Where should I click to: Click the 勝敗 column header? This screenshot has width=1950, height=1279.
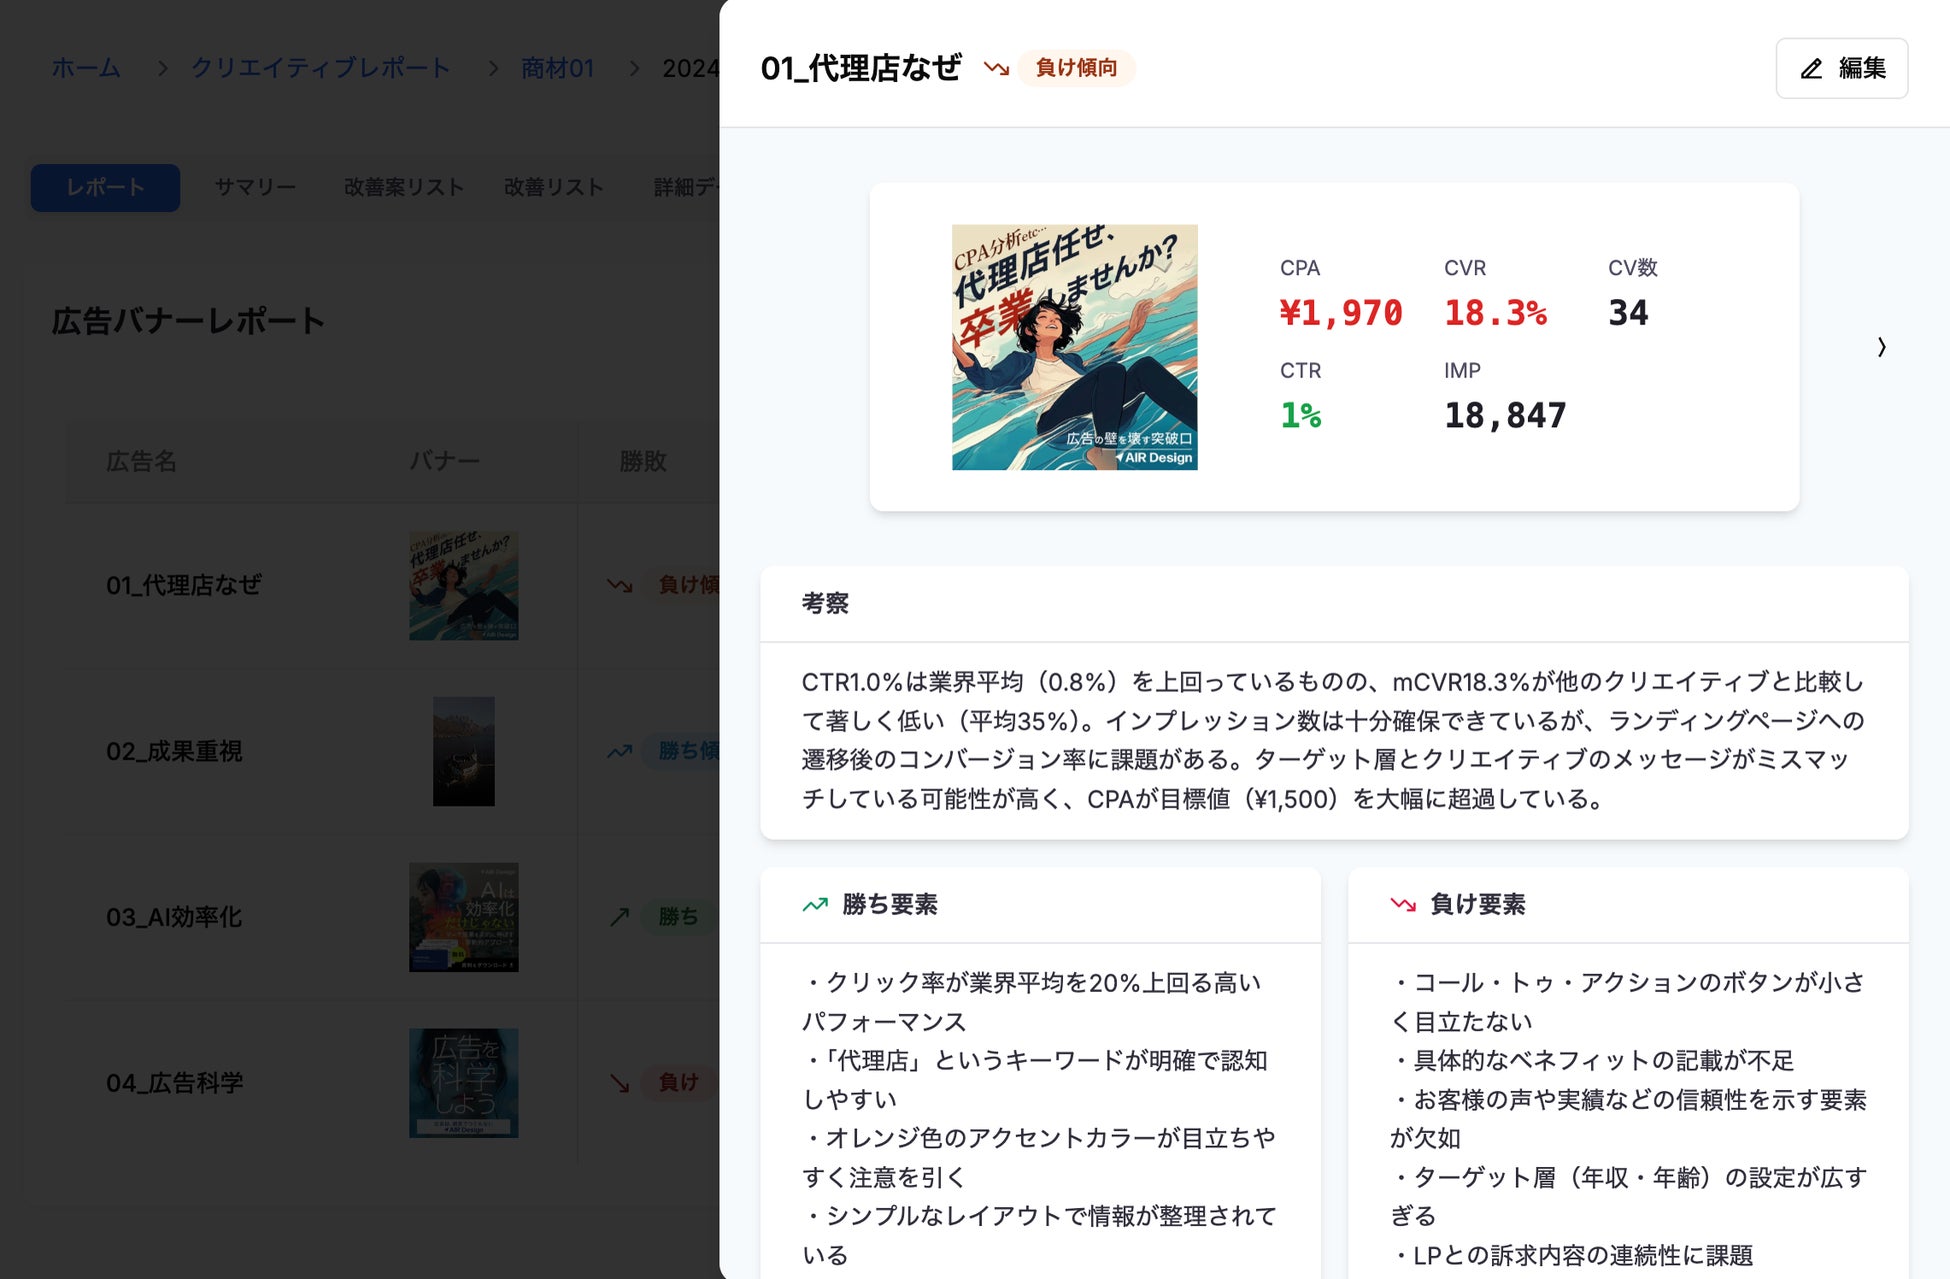[643, 461]
